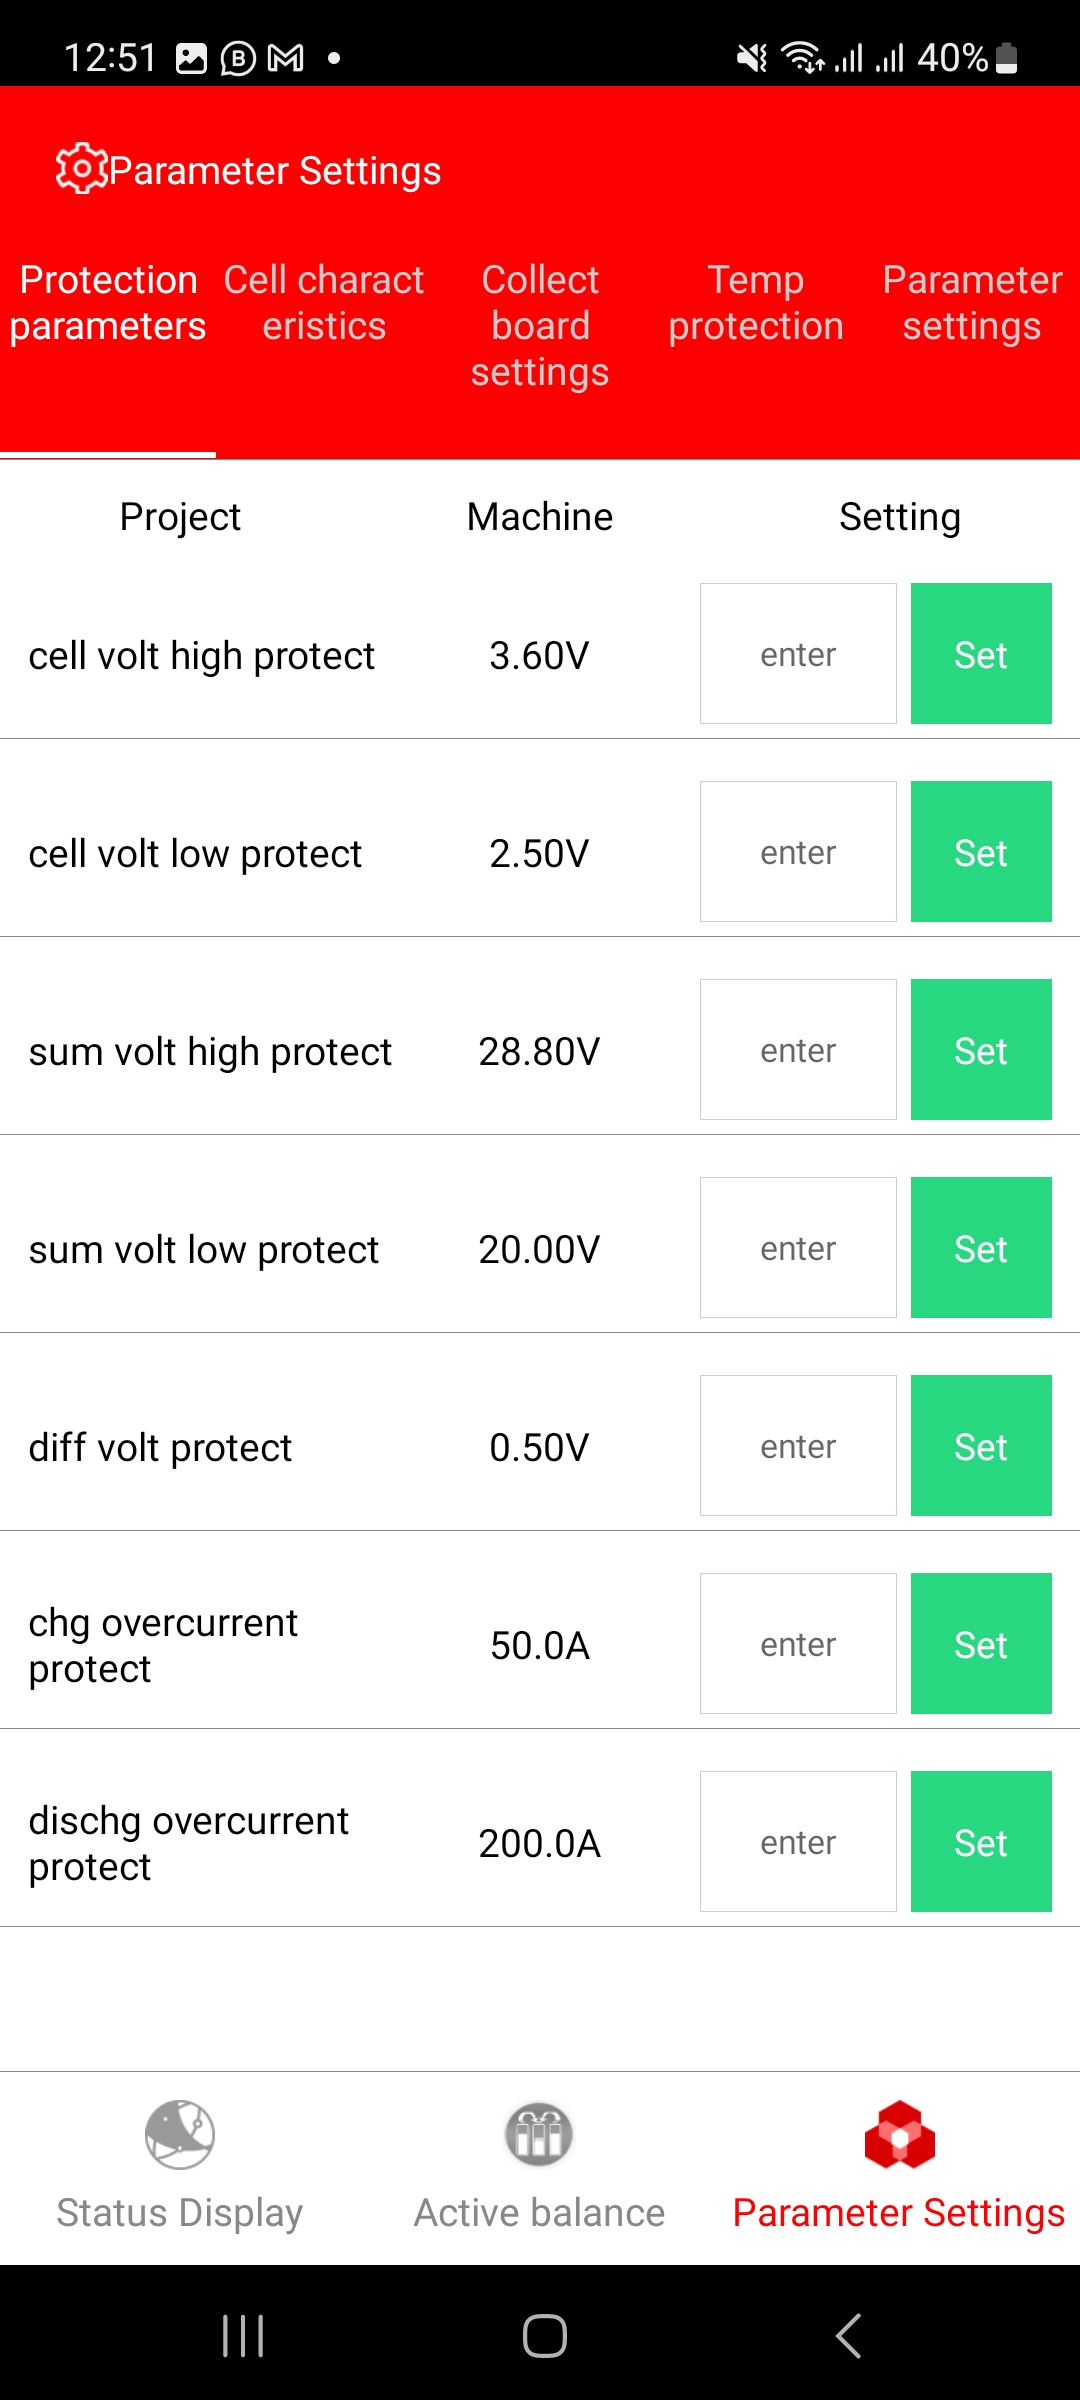Apply the dischg overcurrent protect setting

[981, 1842]
